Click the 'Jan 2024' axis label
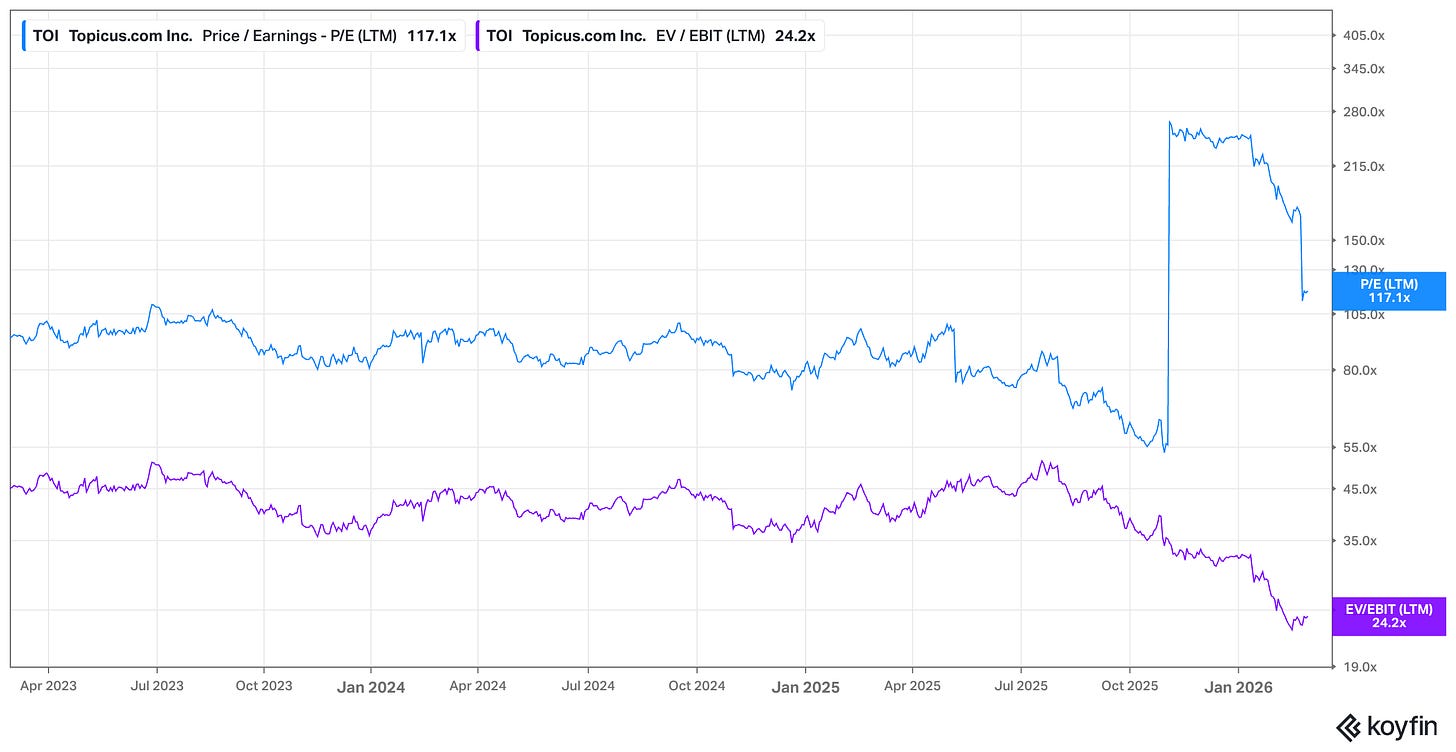Image resolution: width=1456 pixels, height=752 pixels. coord(370,687)
